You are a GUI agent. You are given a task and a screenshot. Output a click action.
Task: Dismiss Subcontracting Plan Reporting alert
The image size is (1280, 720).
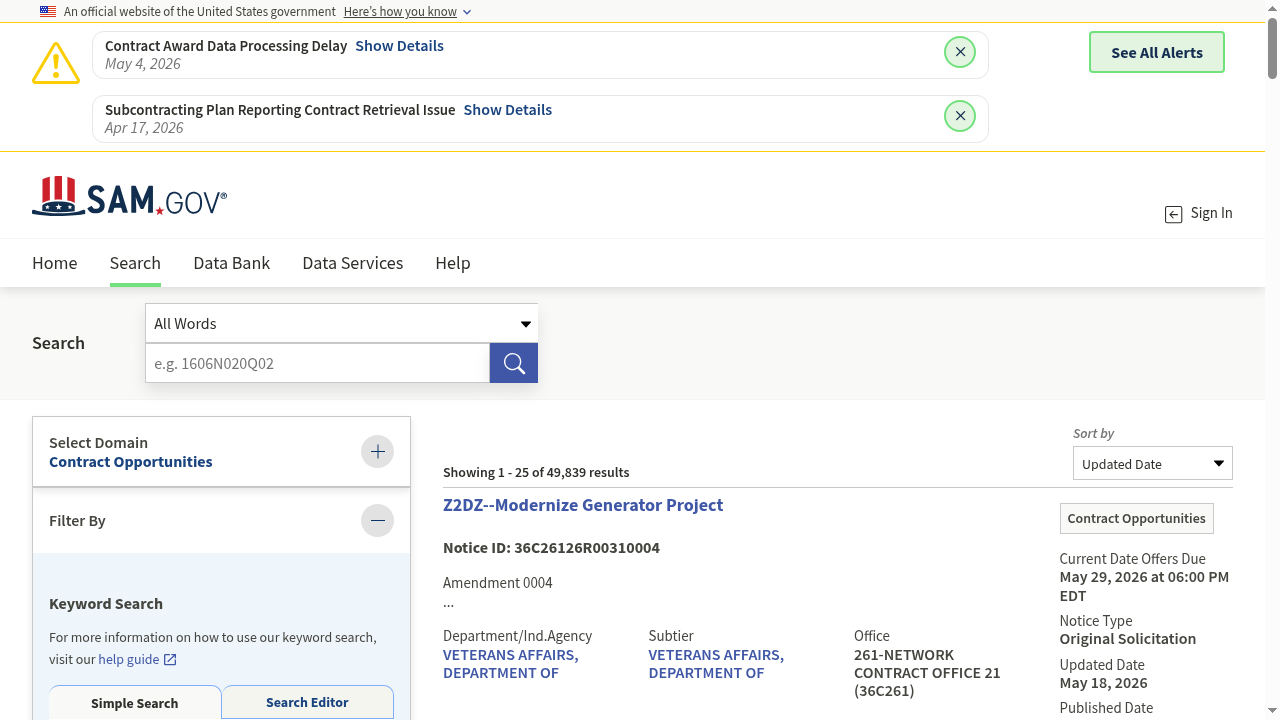pyautogui.click(x=960, y=116)
